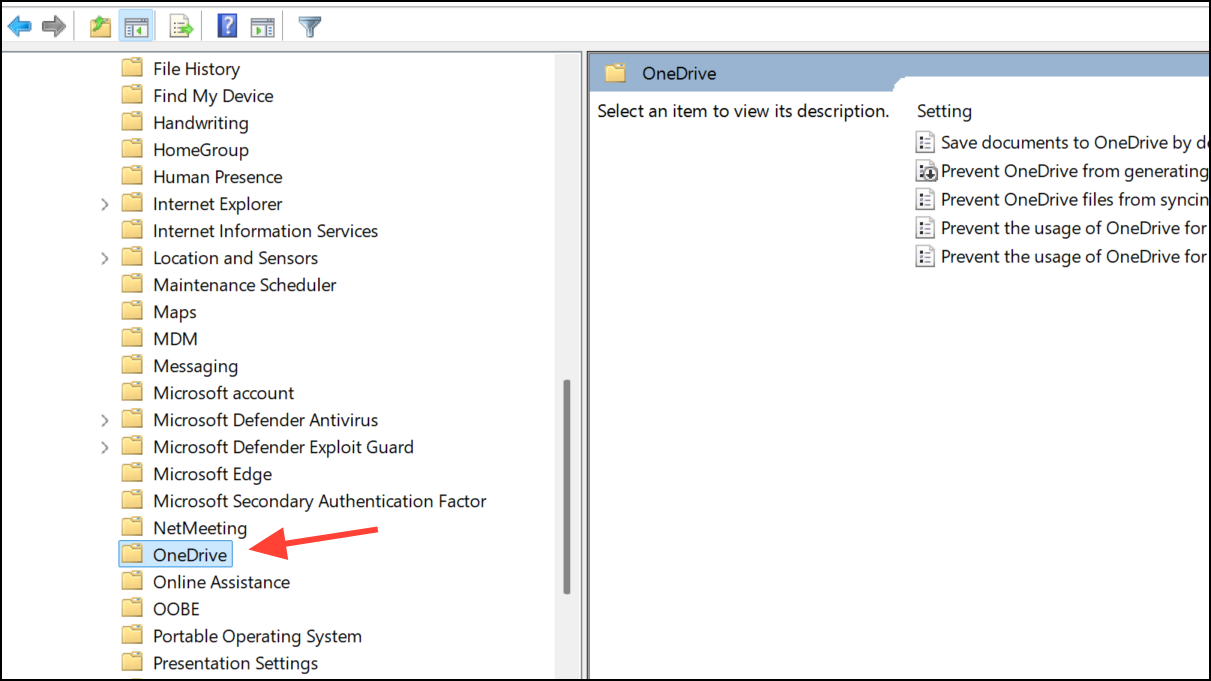Sort by the Setting column header
Image resolution: width=1211 pixels, height=681 pixels.
(944, 111)
